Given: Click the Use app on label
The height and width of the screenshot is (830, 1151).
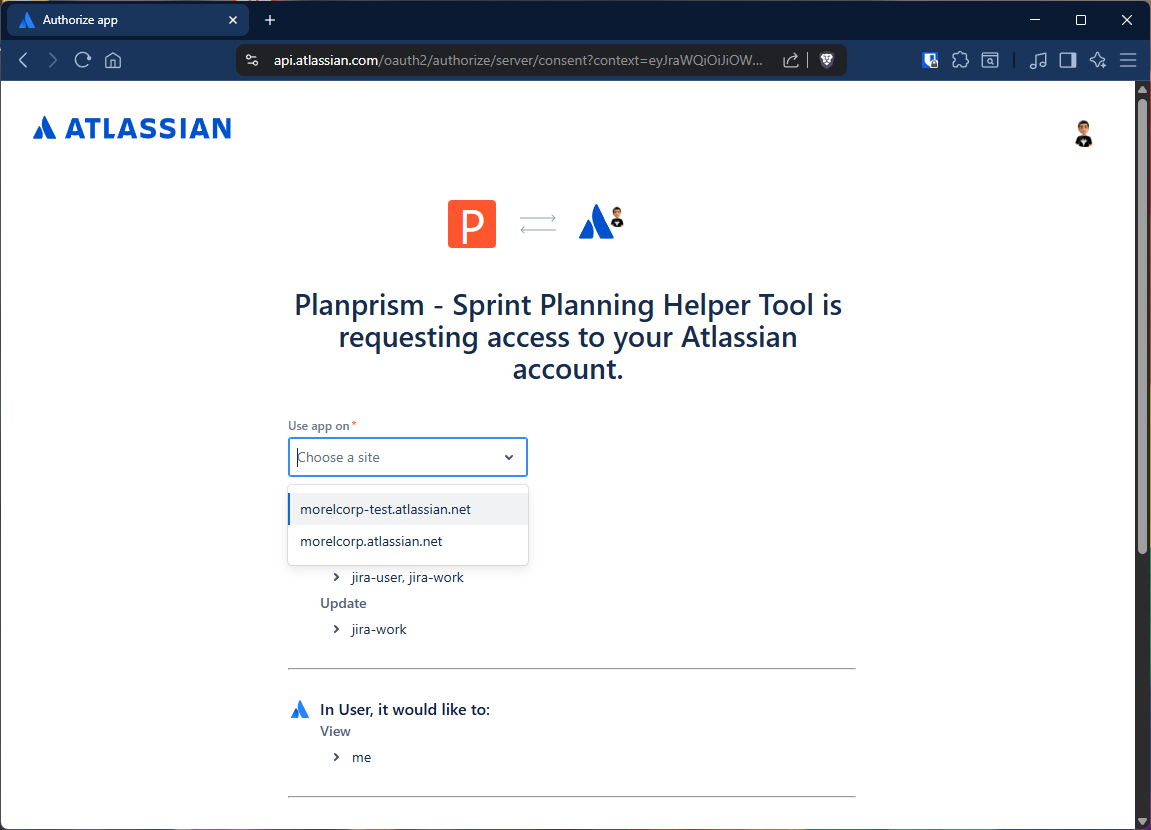Looking at the screenshot, I should [319, 426].
